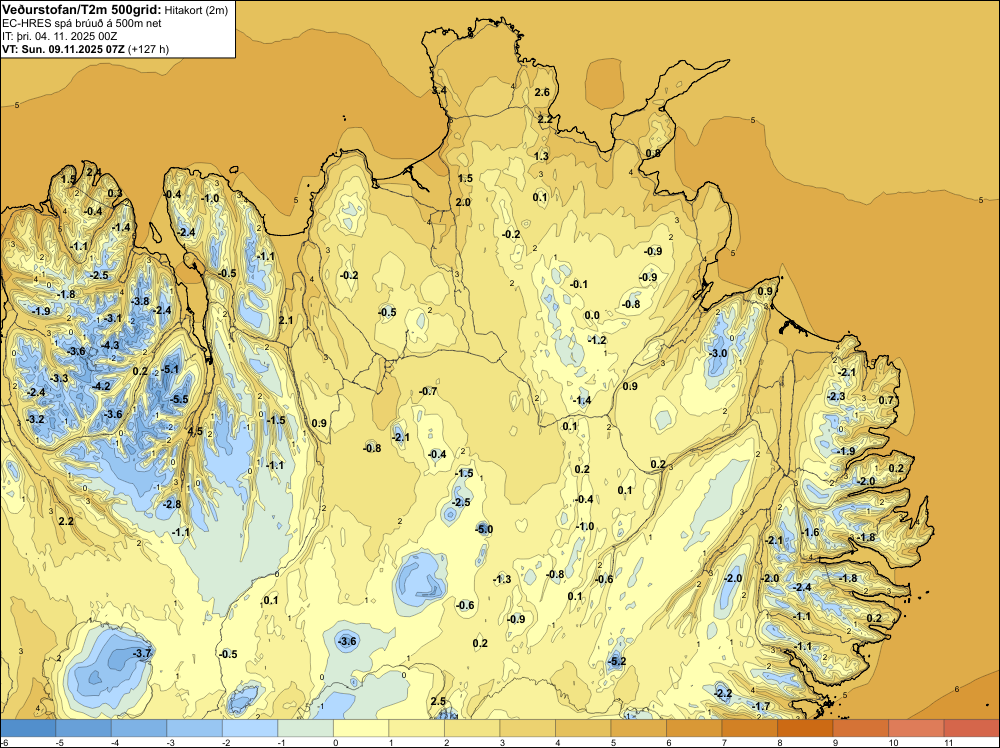Click the temperature value '-2.3'
The height and width of the screenshot is (748, 1000).
pyautogui.click(x=836, y=396)
